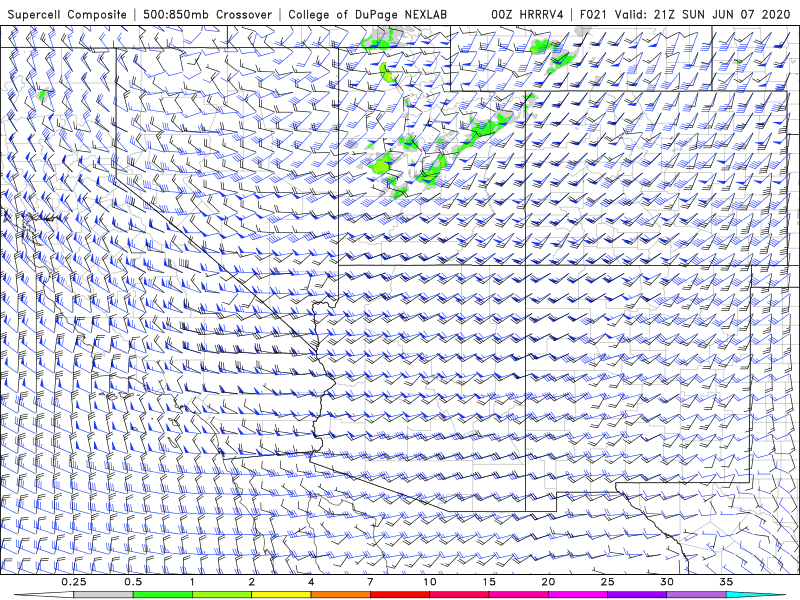Click the colorbar label "1"
Viewport: 800px width, 600px height.
[192, 582]
